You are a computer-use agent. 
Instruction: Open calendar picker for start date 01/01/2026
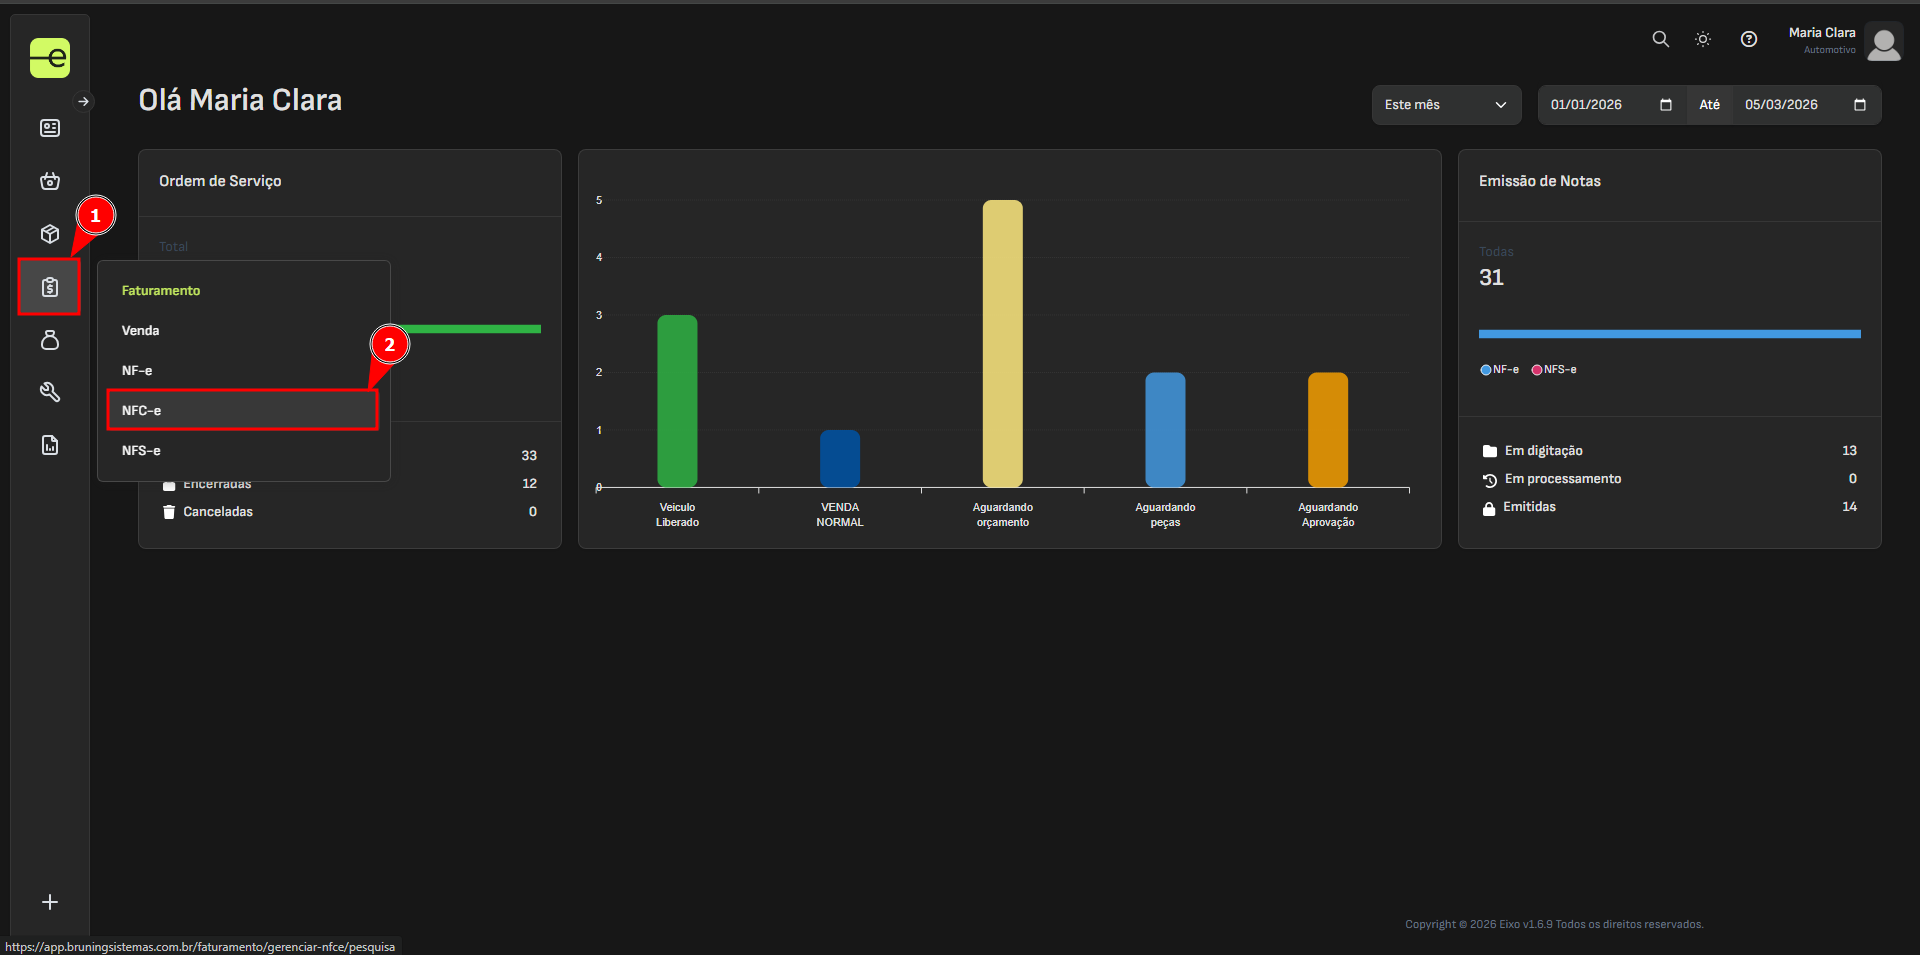[x=1665, y=105]
